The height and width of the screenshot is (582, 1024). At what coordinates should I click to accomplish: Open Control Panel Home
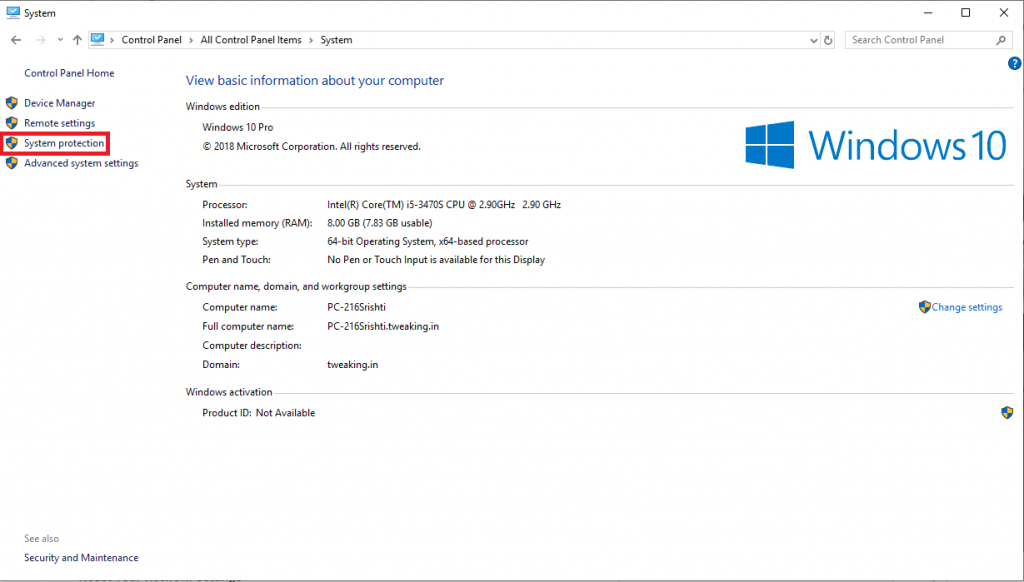[69, 73]
